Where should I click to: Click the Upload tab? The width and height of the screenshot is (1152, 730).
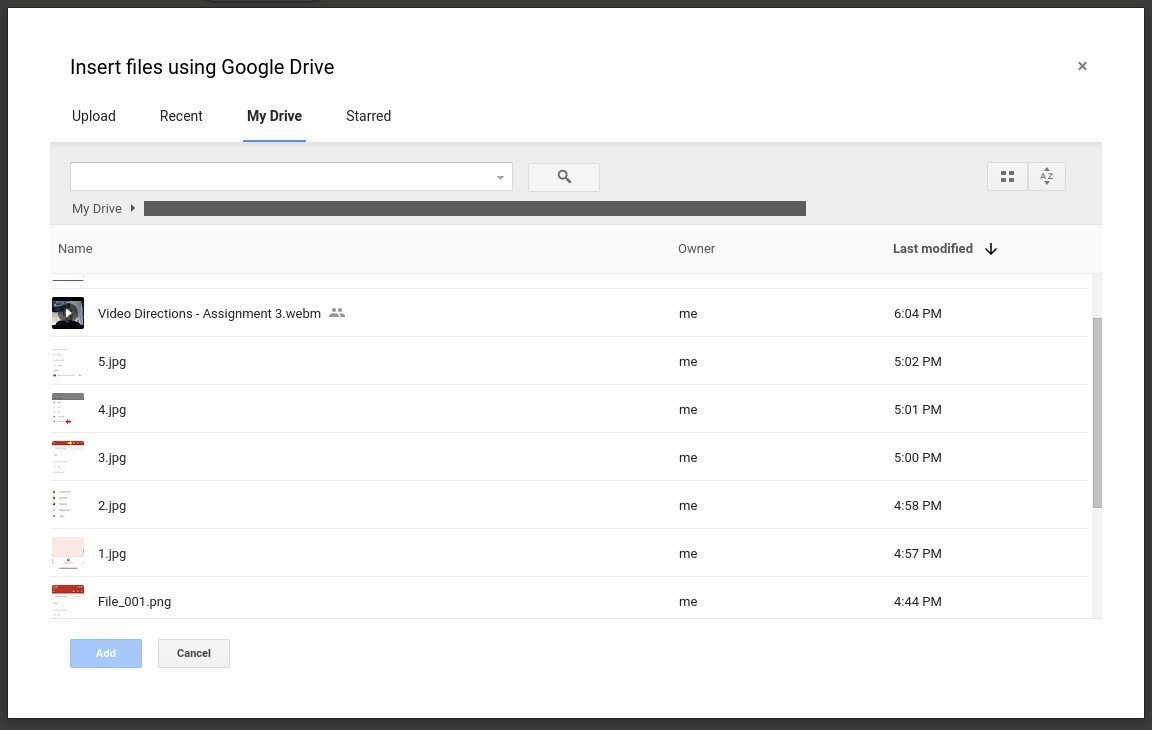93,116
